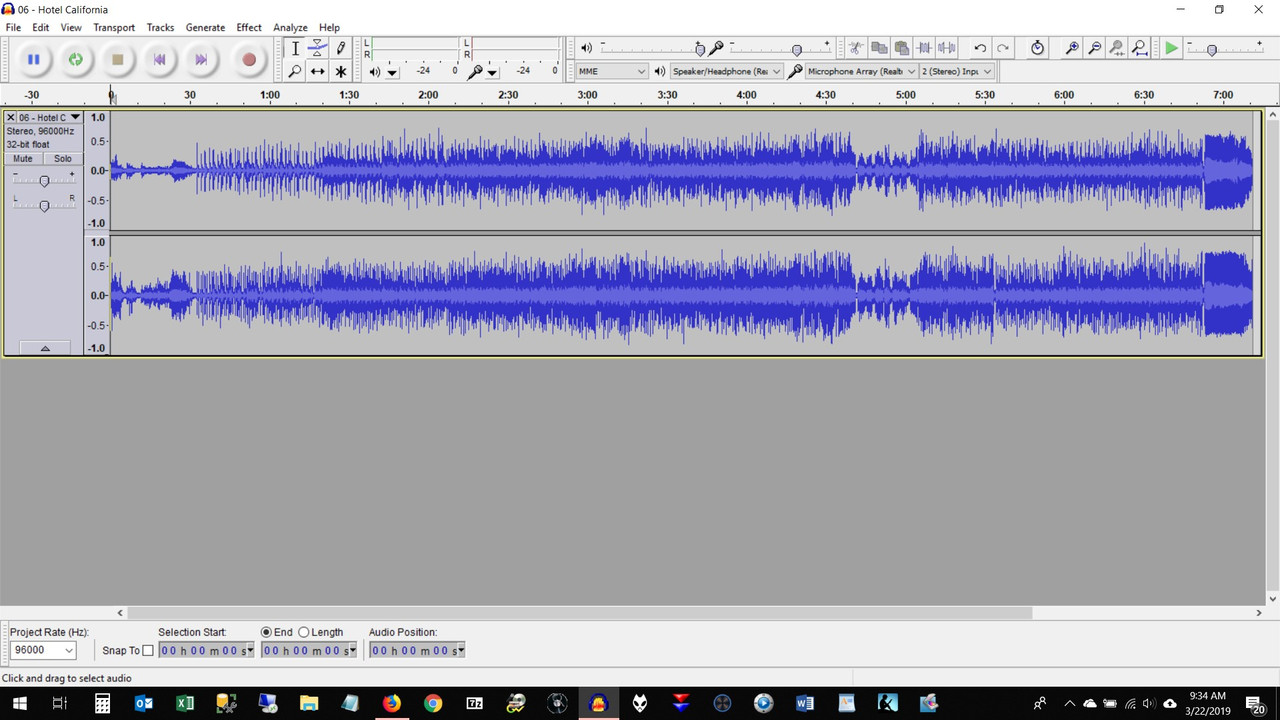Click the Audio Position time field

click(x=417, y=650)
